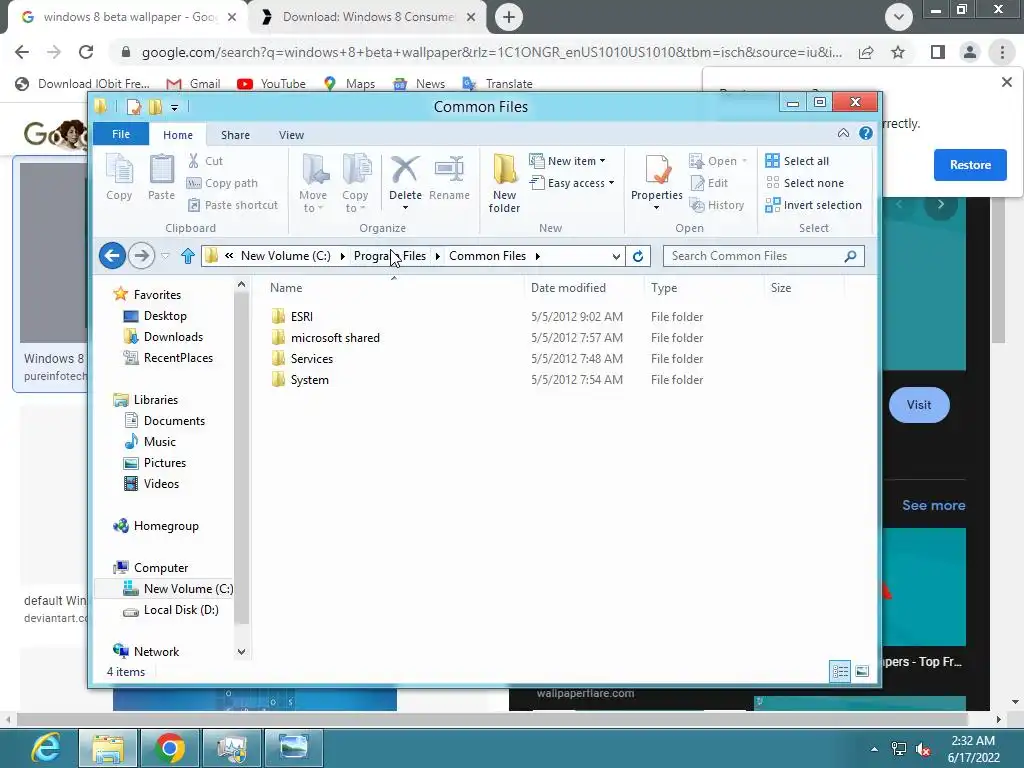Click the Cut scissors command
Image resolution: width=1024 pixels, height=768 pixels.
point(206,161)
